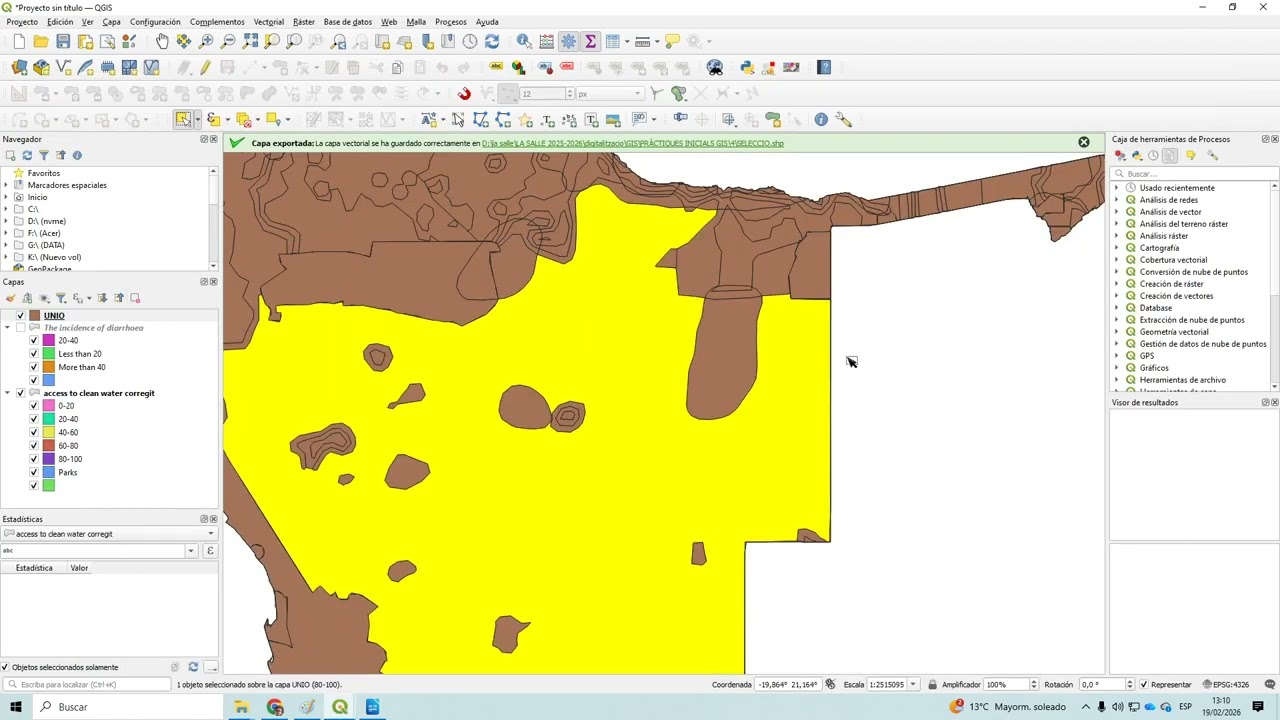Screen dimensions: 1280x720
Task: Click the orange 'More than 40' swatch
Action: 48,367
